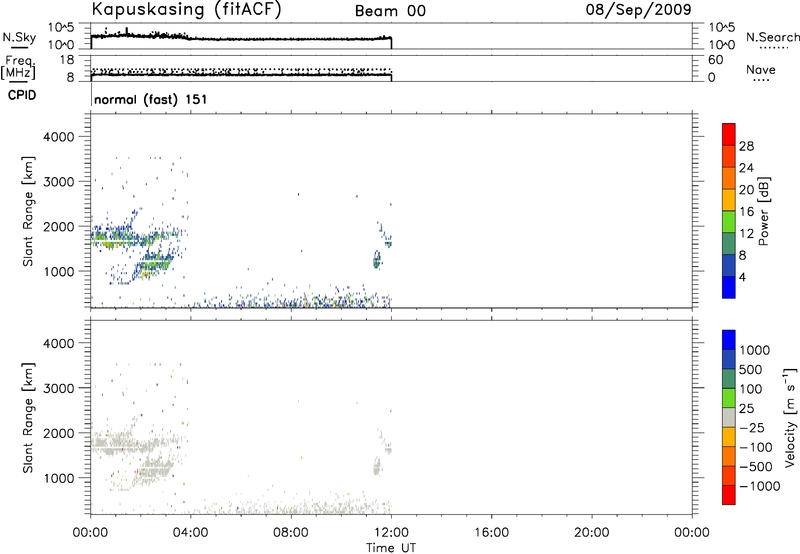Image resolution: width=800 pixels, height=554 pixels.
Task: Pick the red bottom segment of Velocity colorbar
Action: click(729, 495)
